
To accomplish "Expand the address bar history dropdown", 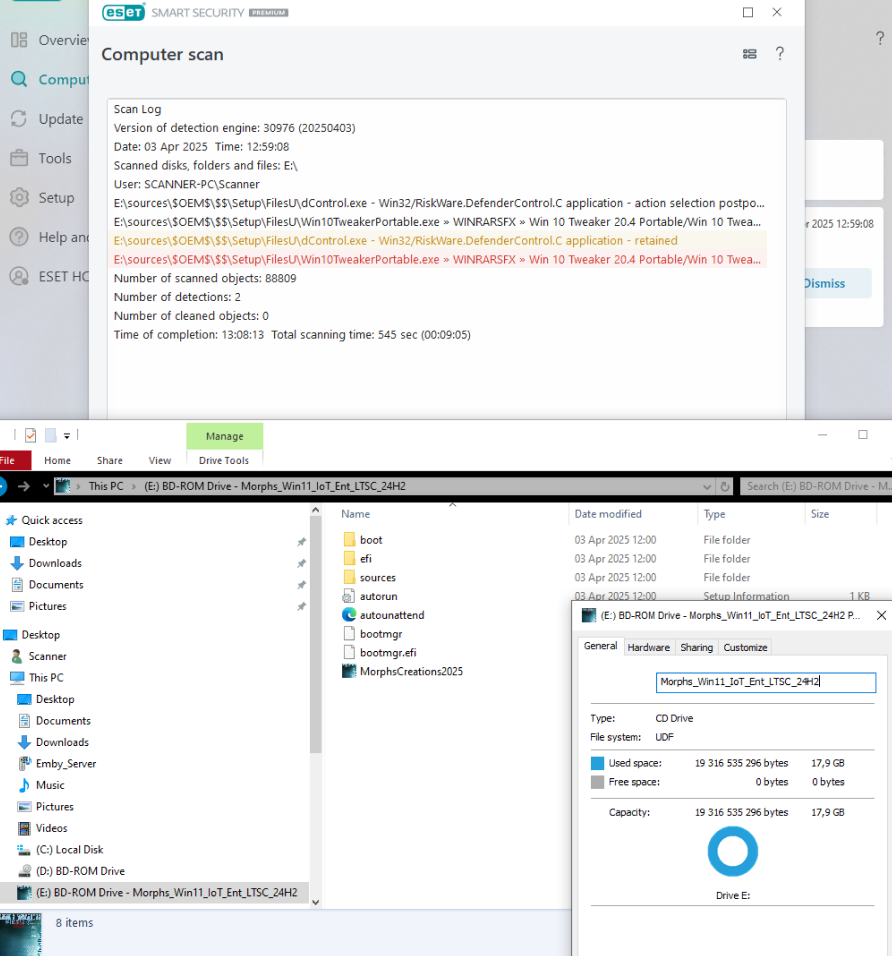I will (x=707, y=487).
